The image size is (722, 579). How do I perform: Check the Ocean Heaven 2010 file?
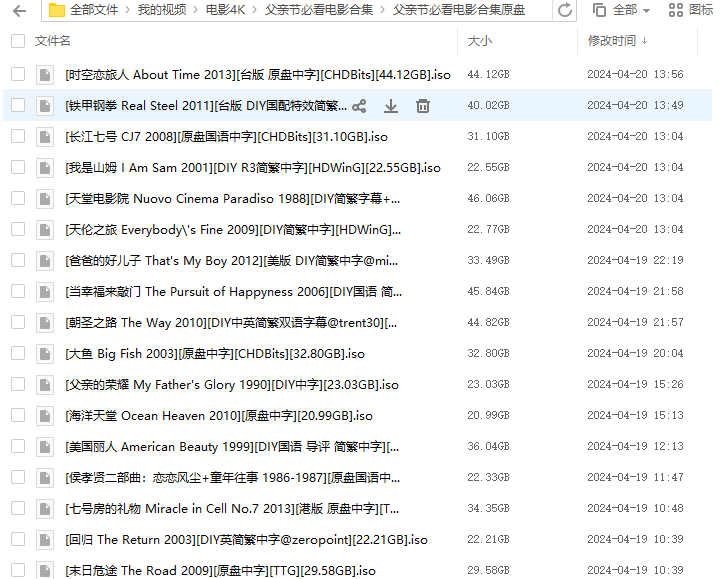pos(18,415)
